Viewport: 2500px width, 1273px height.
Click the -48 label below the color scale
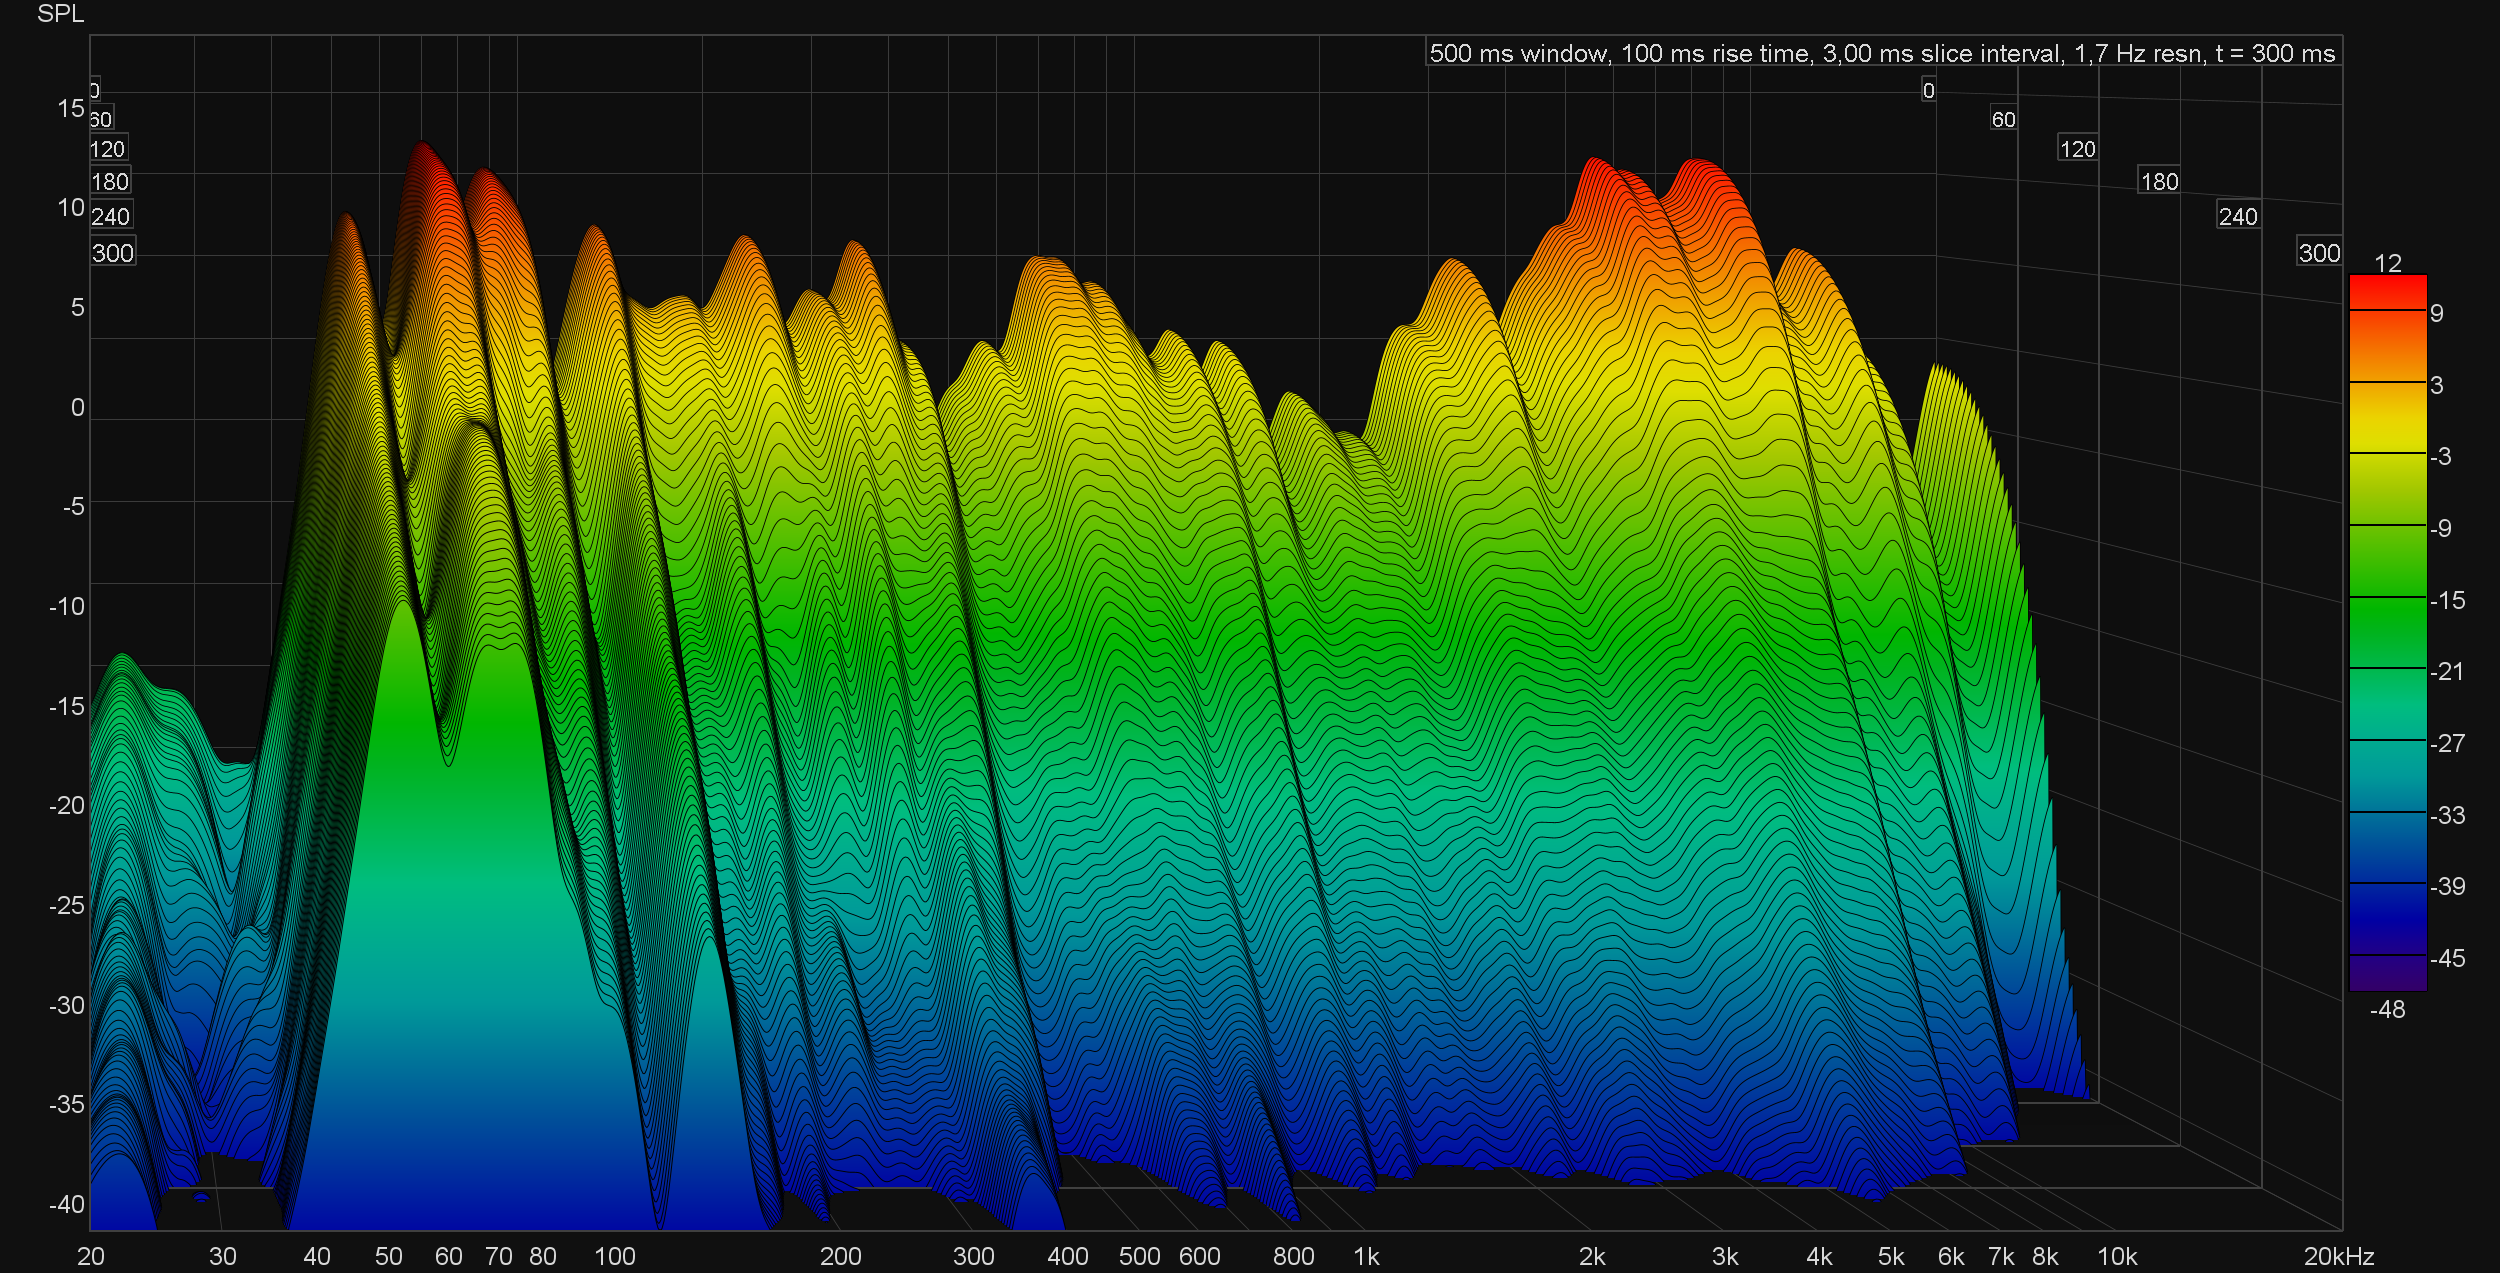coord(2387,1009)
